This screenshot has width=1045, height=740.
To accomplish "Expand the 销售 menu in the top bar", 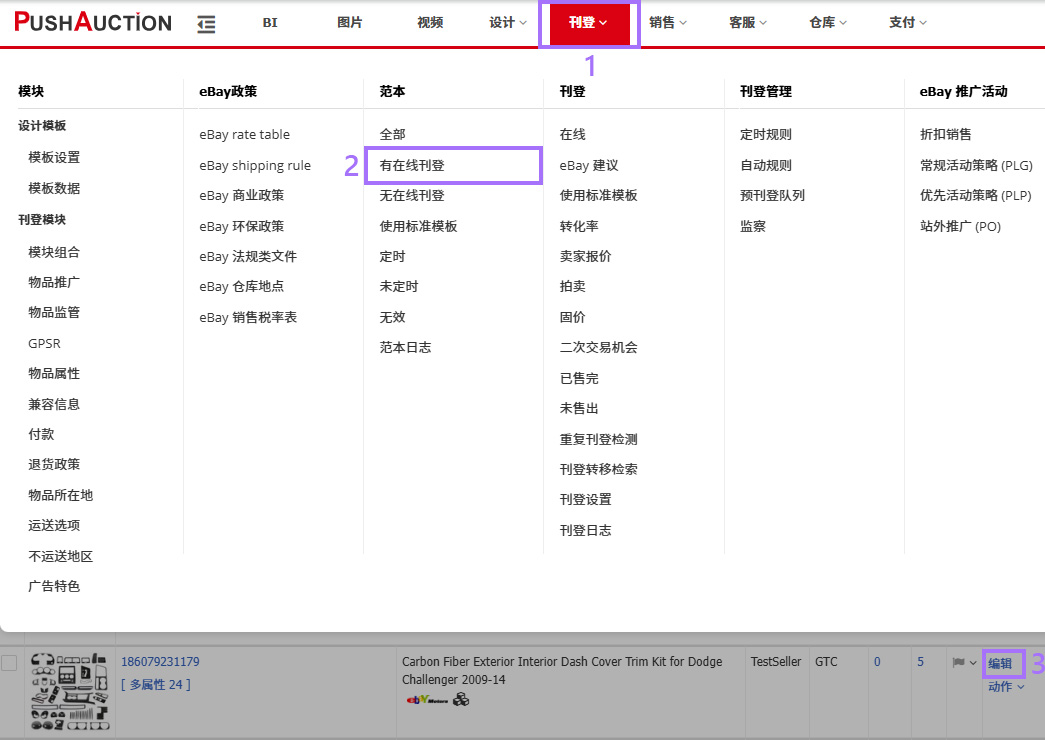I will [668, 23].
